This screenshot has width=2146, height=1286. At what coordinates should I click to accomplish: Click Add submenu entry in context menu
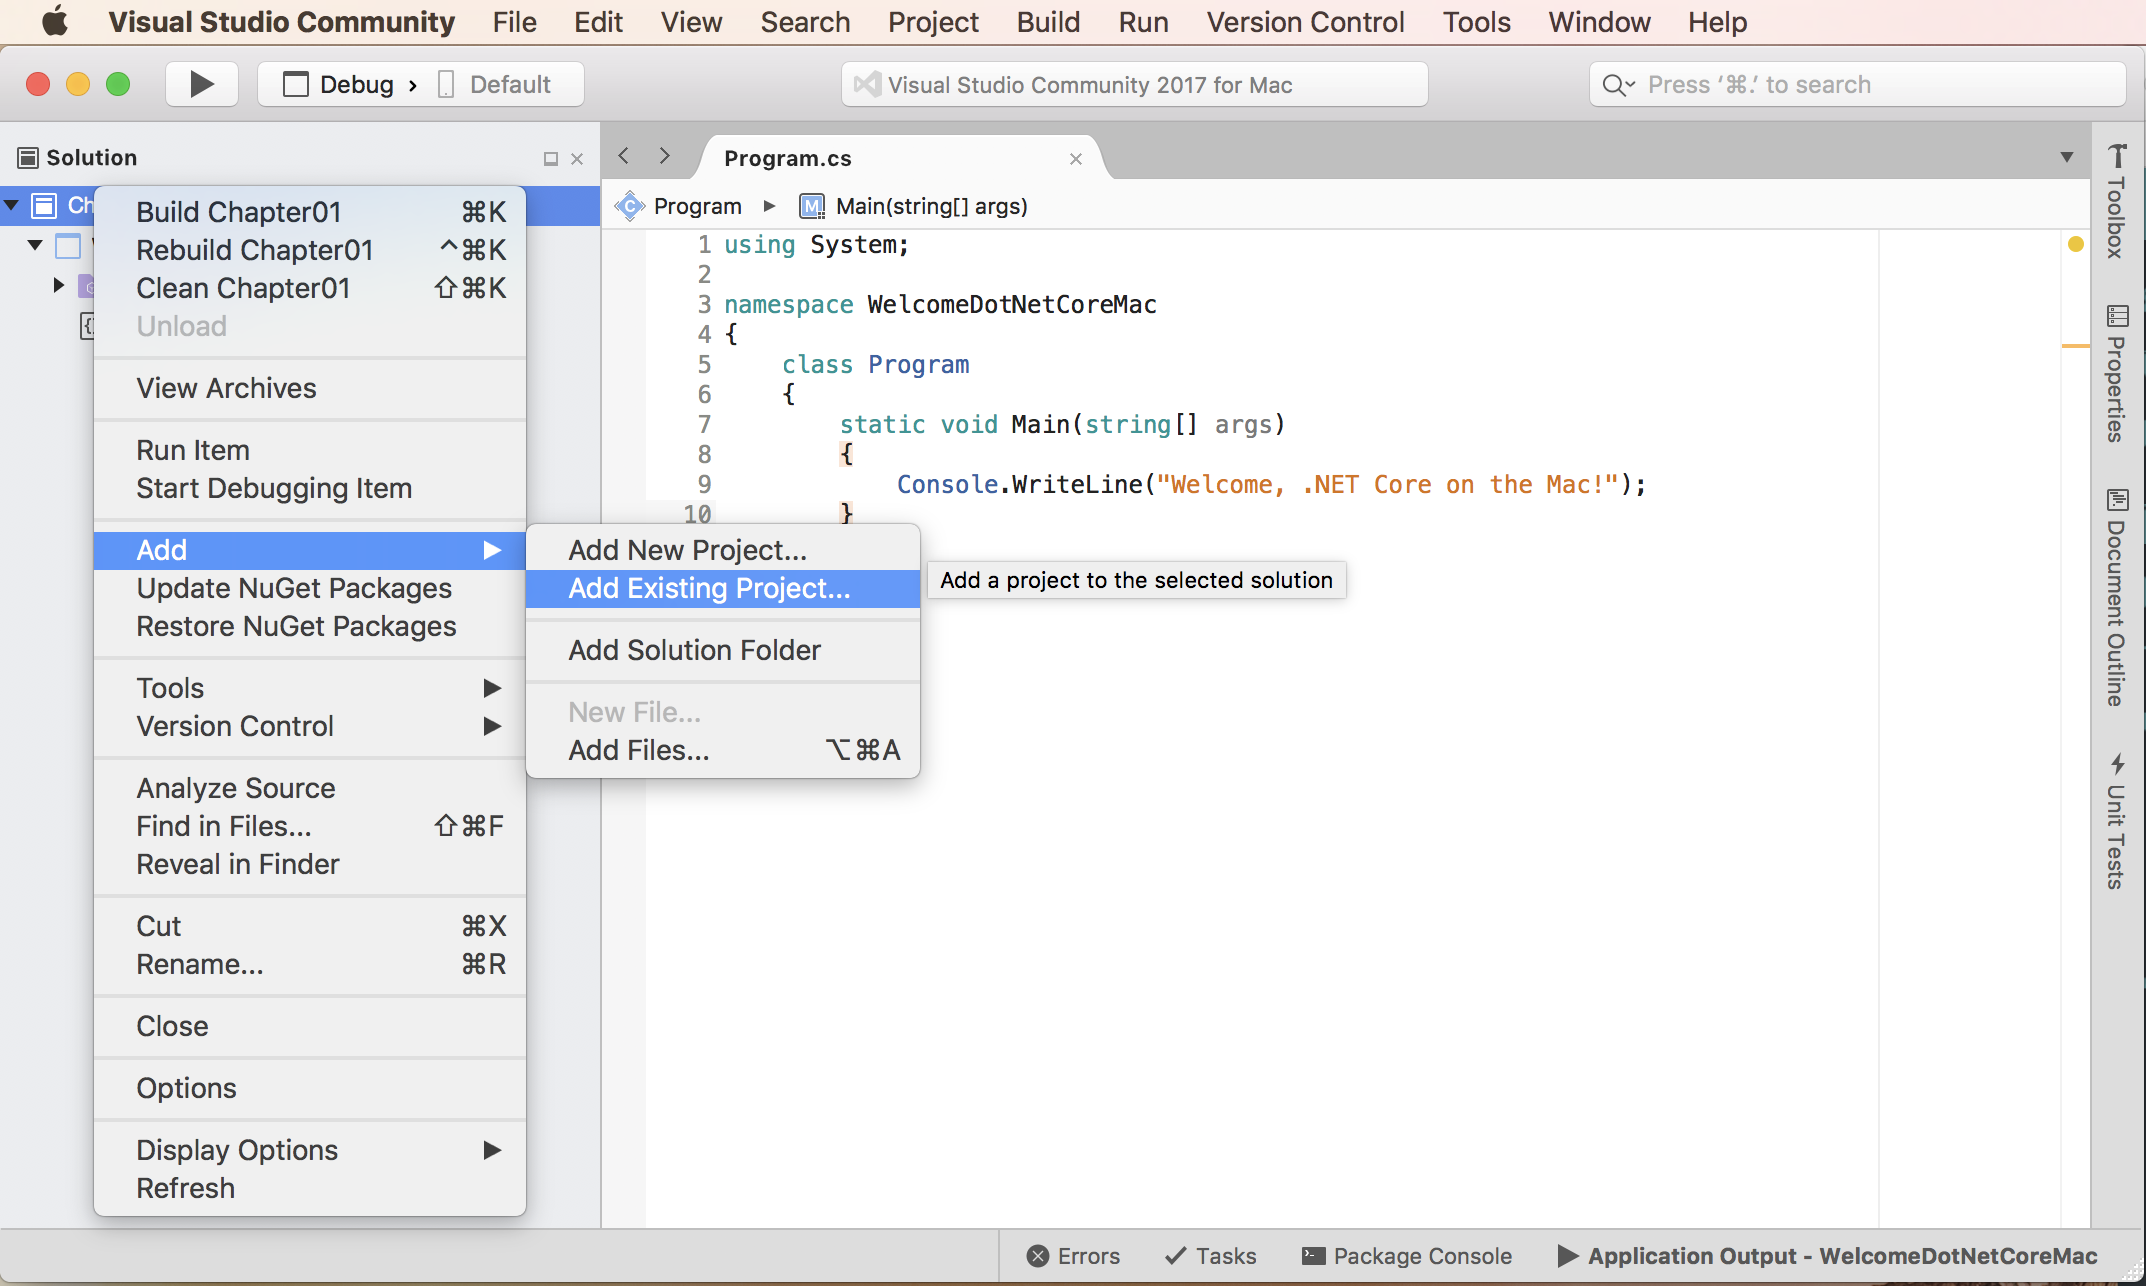[x=310, y=550]
